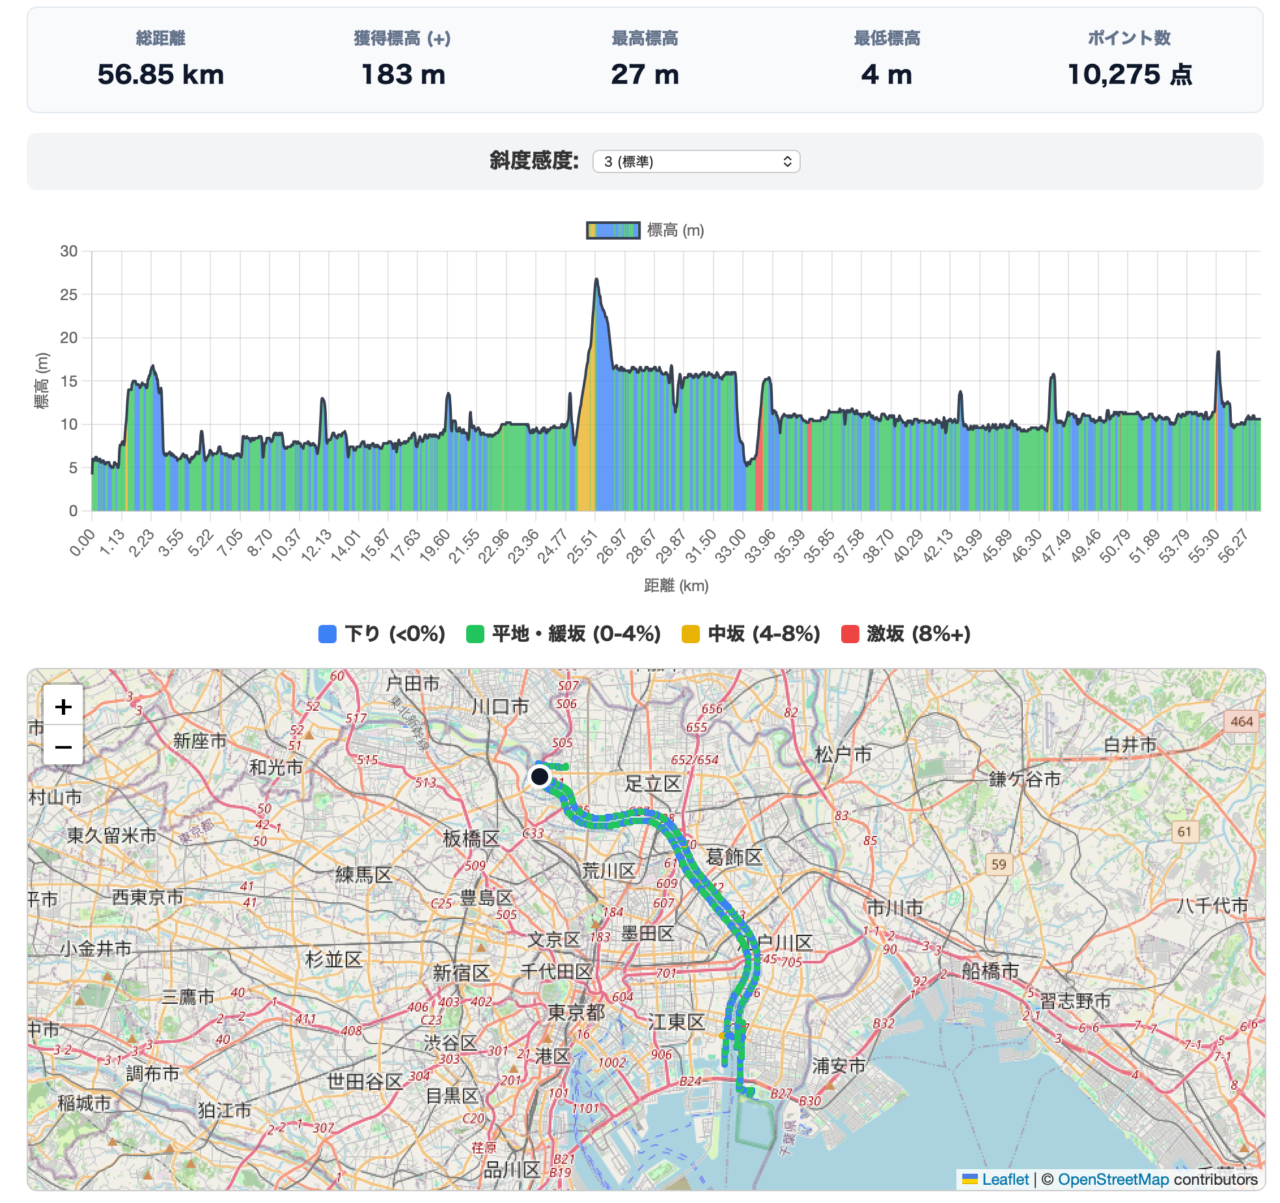Click the 464 road shield on map
Screen dimensions: 1280x1203
[x=1242, y=721]
